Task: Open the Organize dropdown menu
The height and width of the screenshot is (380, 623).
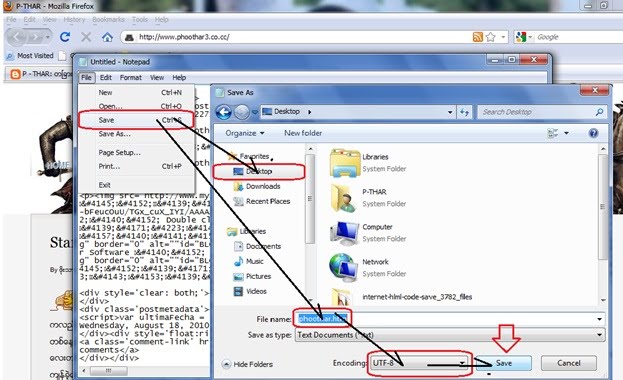Action: pyautogui.click(x=245, y=133)
